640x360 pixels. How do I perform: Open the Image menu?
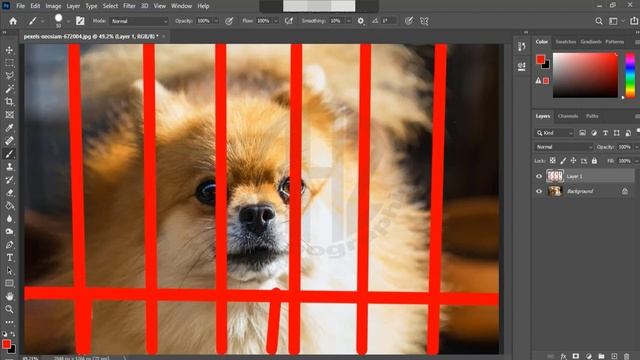[x=53, y=6]
